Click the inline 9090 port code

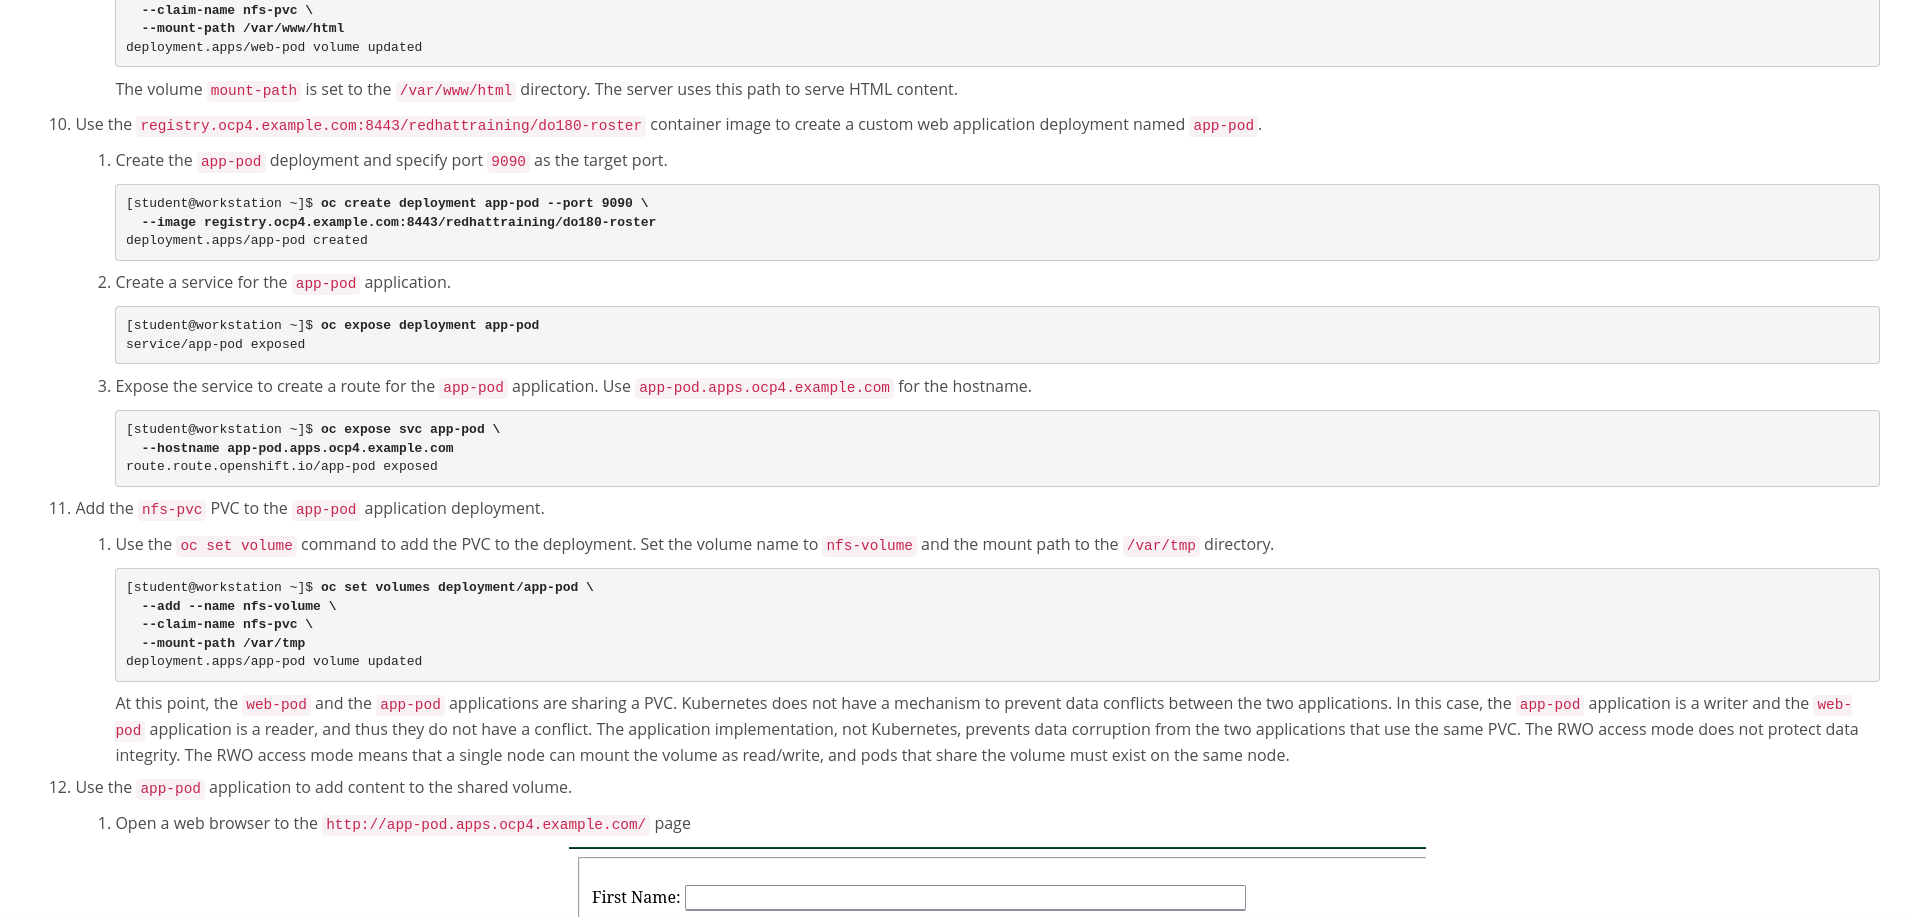(x=508, y=161)
